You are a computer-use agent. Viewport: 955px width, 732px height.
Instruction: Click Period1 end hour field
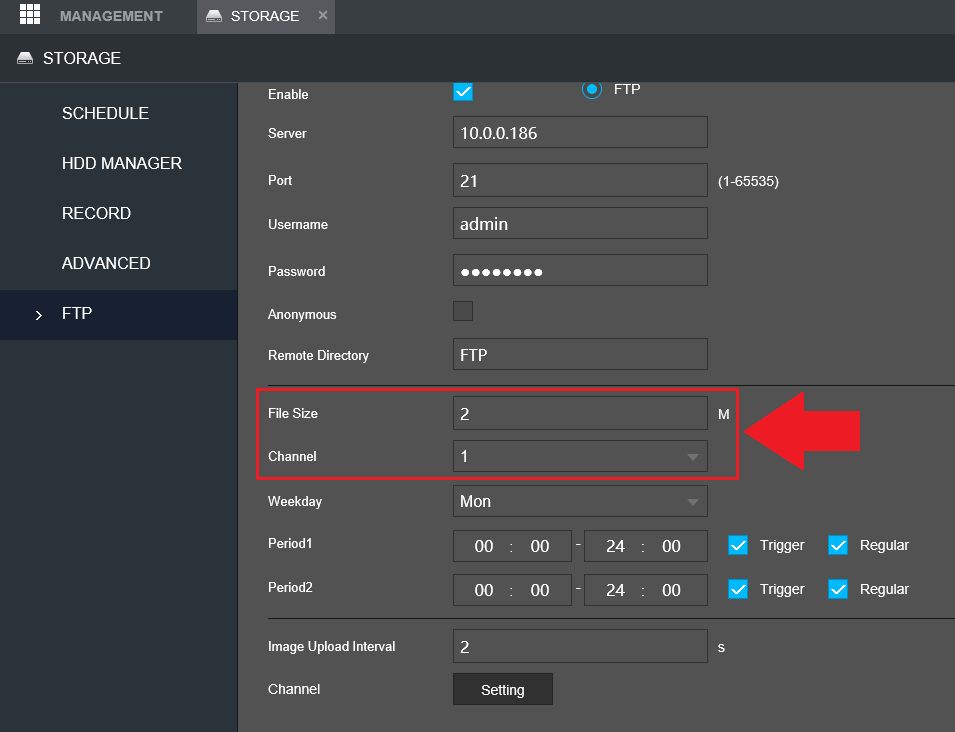coord(615,546)
